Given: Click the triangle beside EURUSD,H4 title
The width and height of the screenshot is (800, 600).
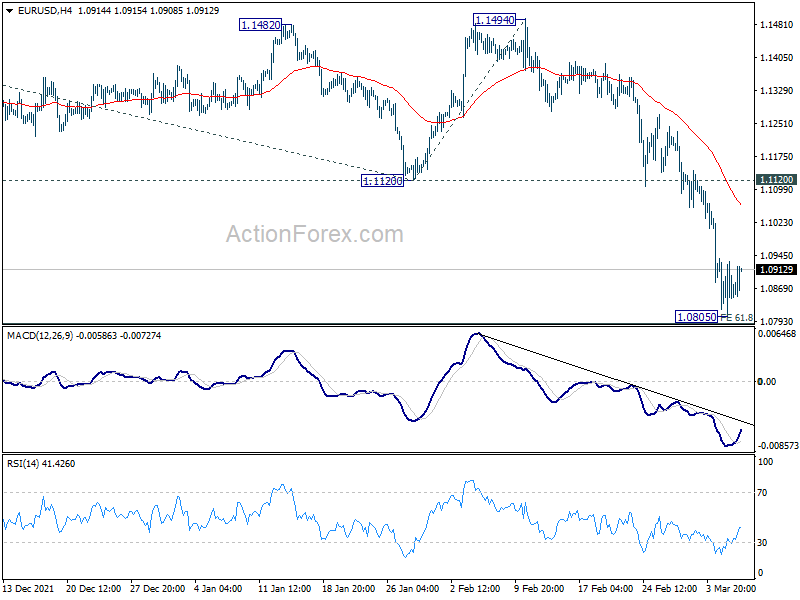Looking at the screenshot, I should (10, 11).
